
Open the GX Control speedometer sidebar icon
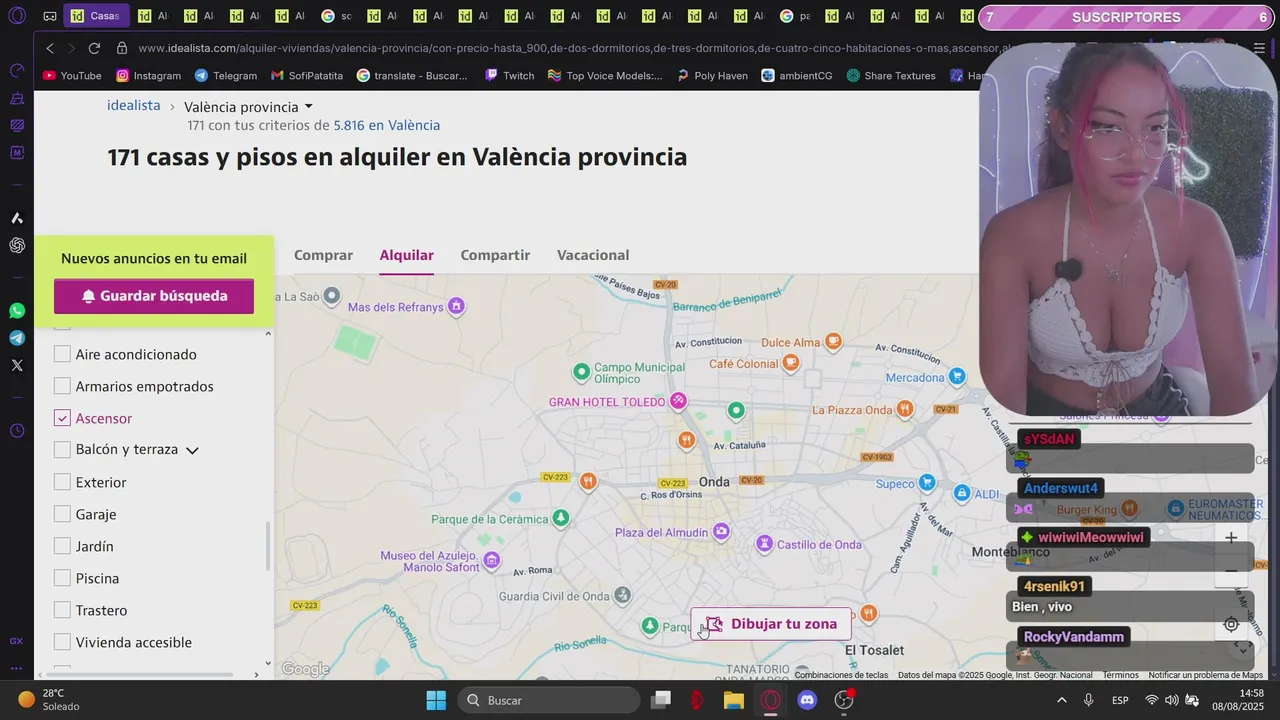tap(17, 70)
